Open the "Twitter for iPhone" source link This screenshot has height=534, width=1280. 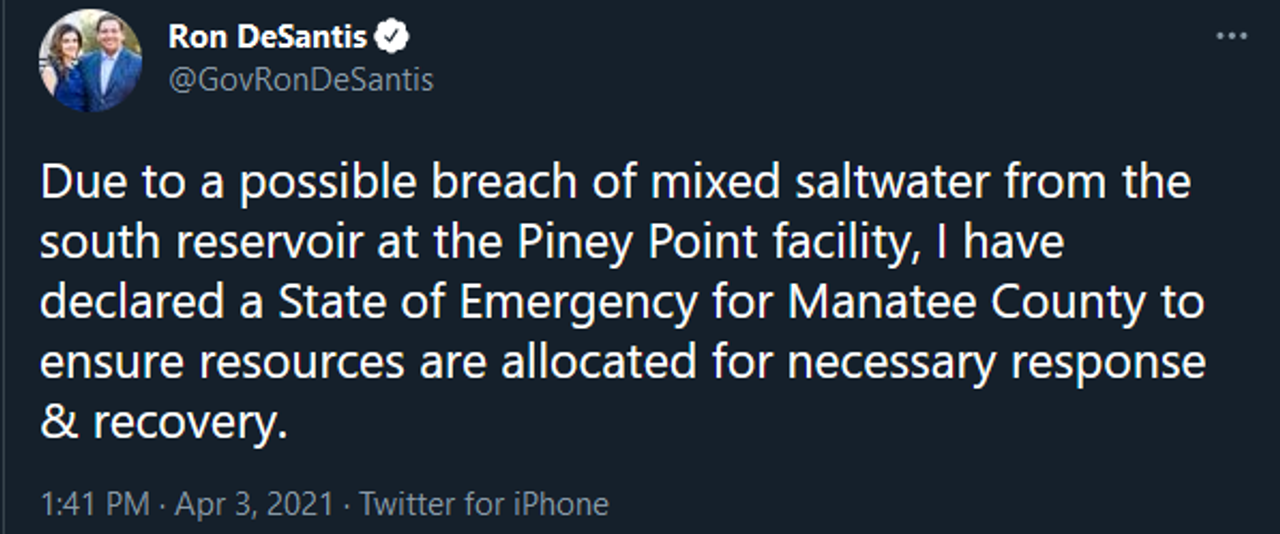tap(484, 504)
